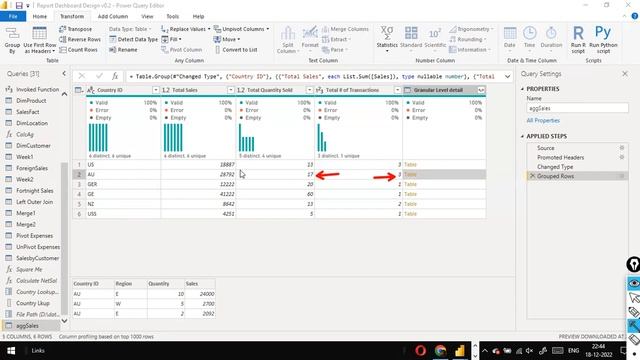
Task: Click the Windows Start button
Action: coord(11,351)
